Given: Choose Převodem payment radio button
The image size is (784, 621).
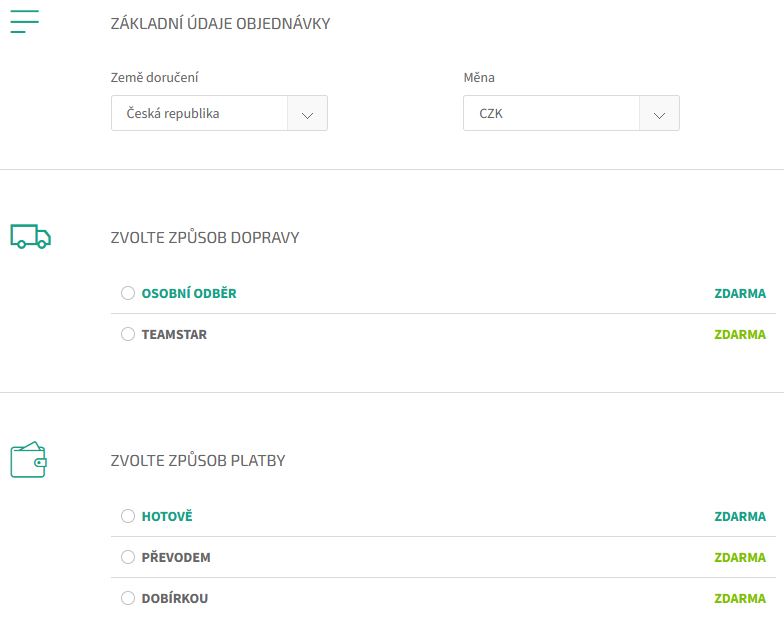Looking at the screenshot, I should click(x=128, y=557).
